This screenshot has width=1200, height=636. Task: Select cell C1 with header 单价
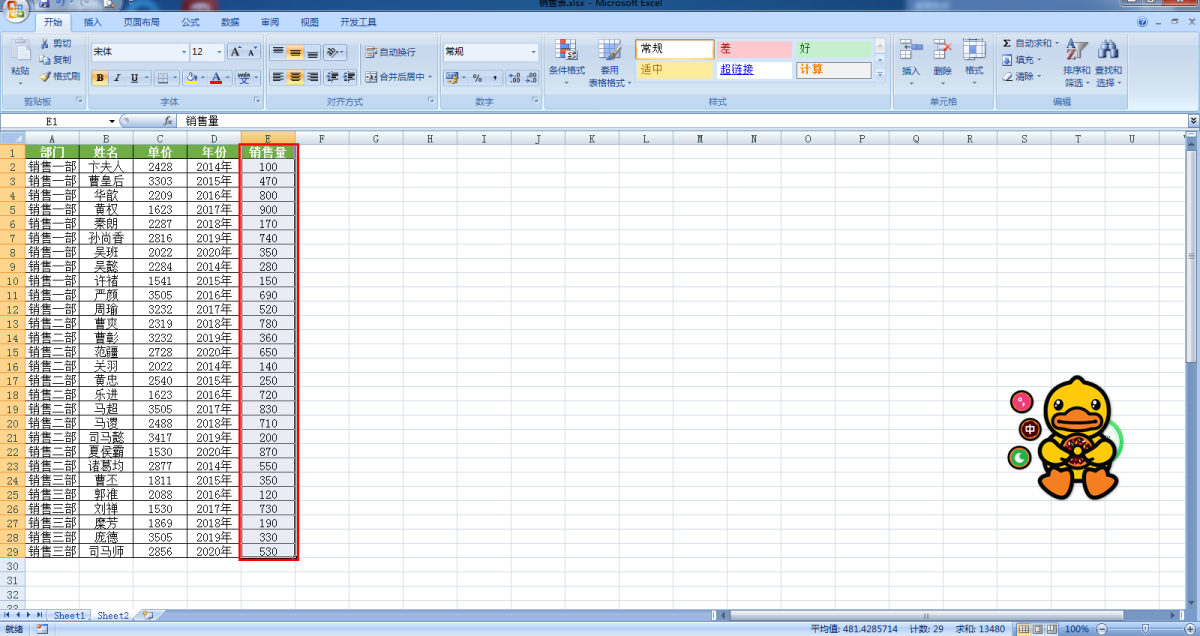160,152
